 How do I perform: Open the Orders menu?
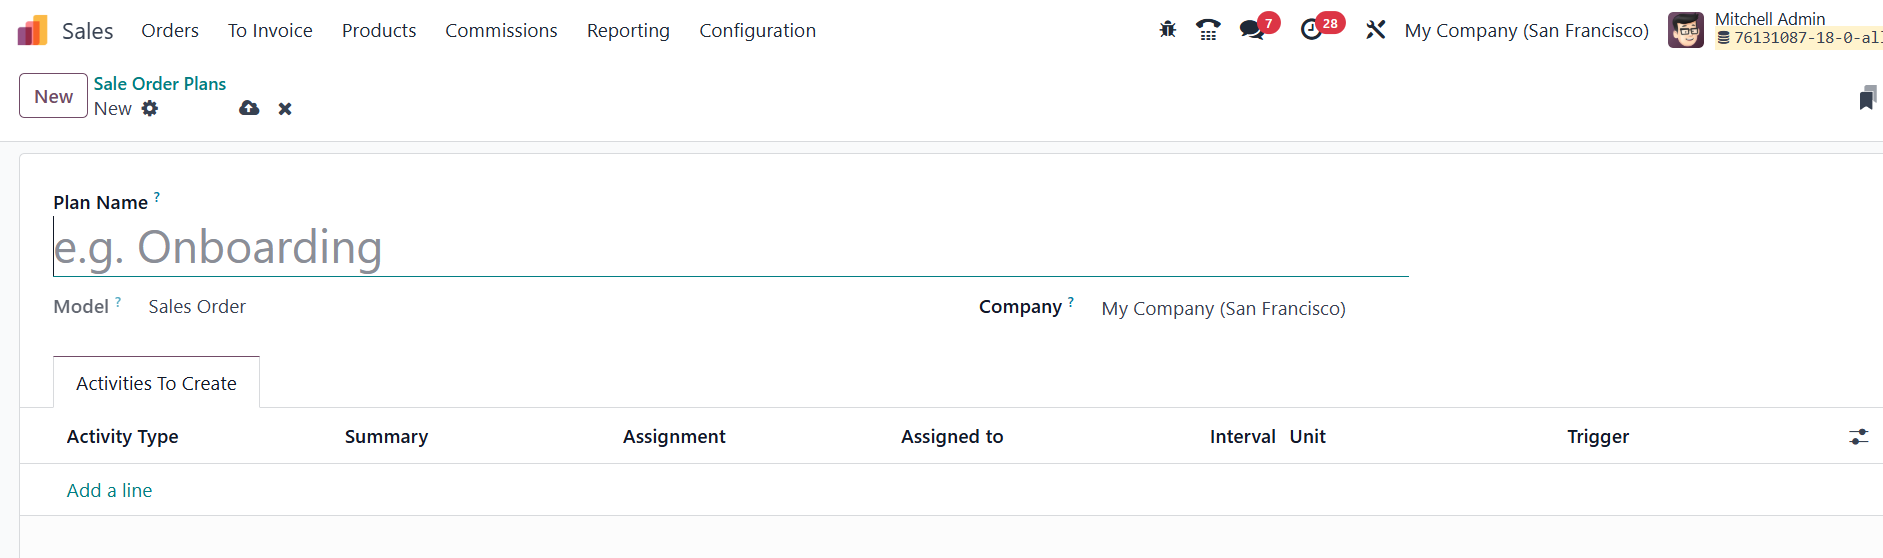170,31
